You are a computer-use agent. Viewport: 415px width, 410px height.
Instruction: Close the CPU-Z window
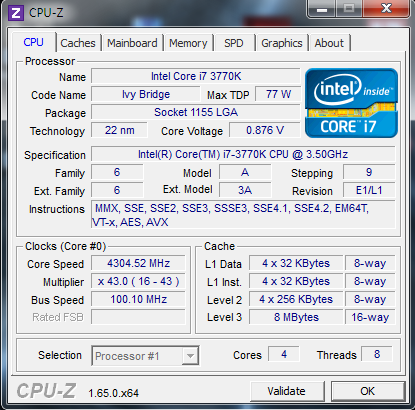[x=386, y=9]
